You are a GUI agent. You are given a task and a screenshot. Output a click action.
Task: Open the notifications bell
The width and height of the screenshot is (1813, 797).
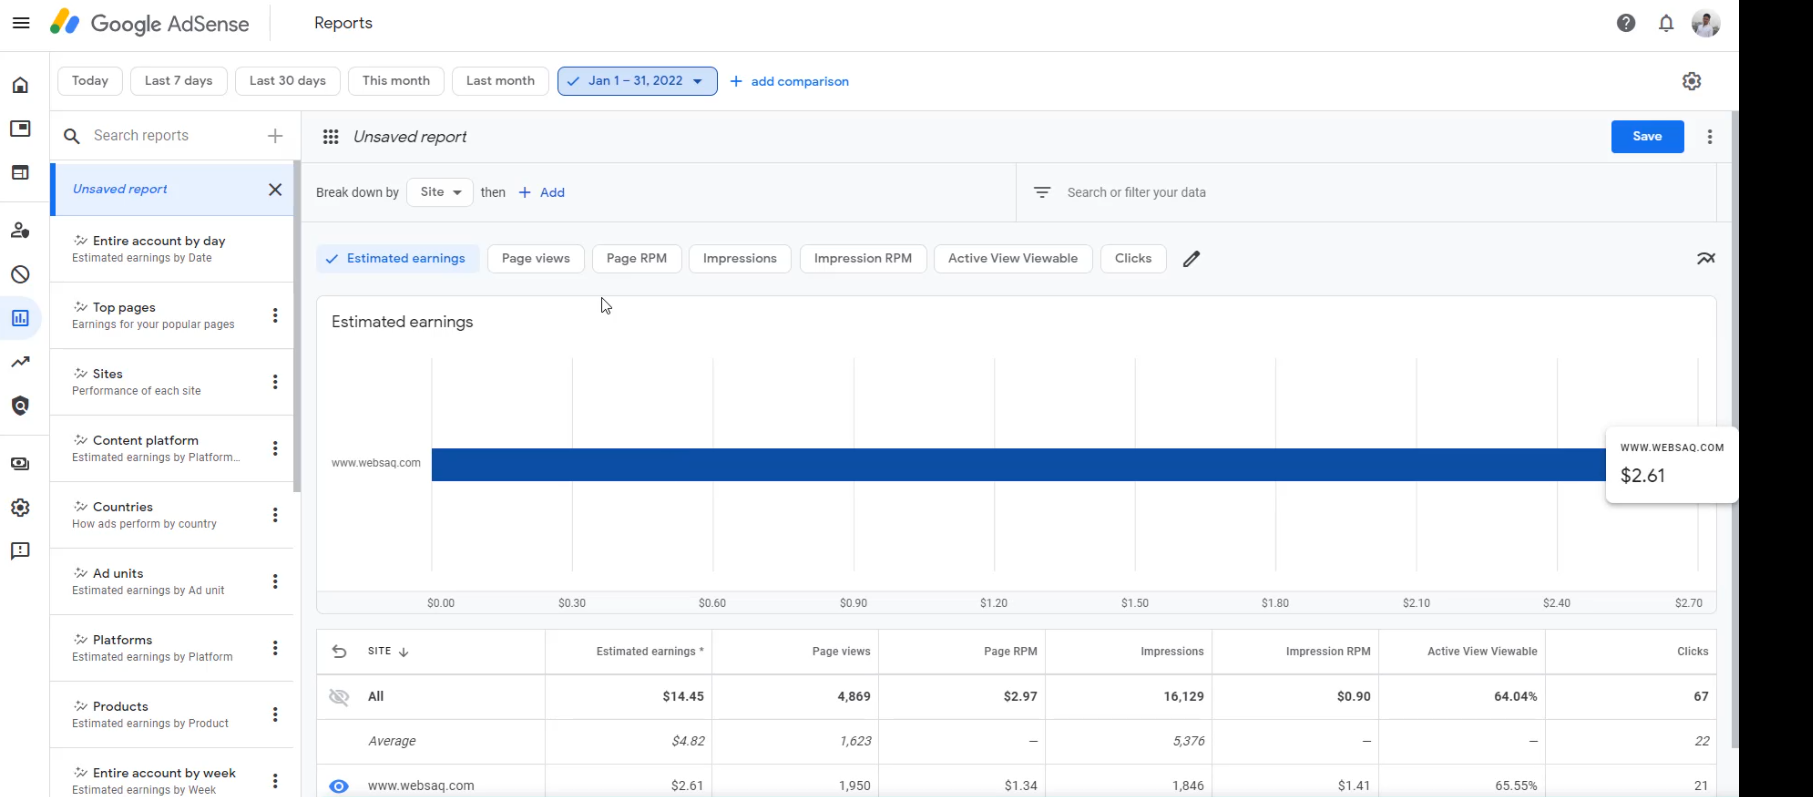[1666, 23]
